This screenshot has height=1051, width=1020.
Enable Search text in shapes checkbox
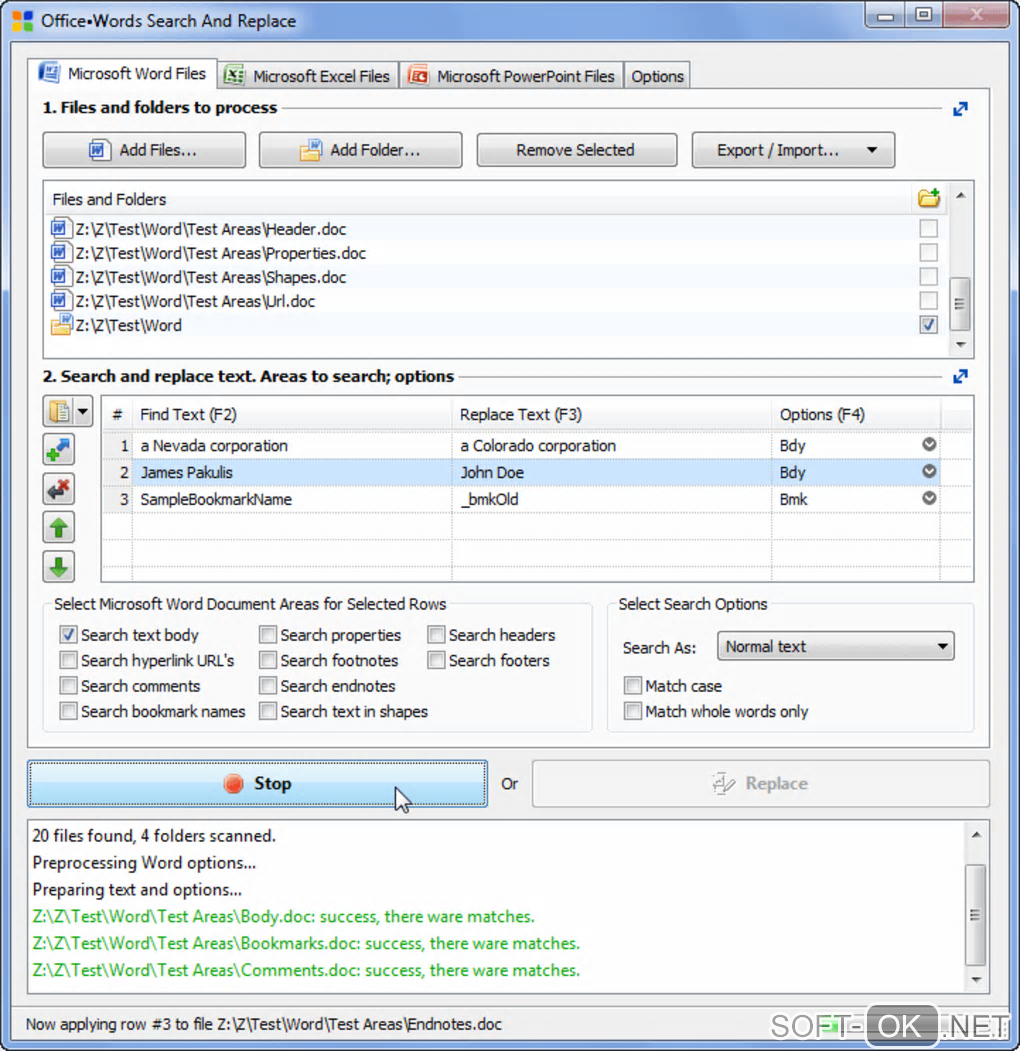click(268, 710)
